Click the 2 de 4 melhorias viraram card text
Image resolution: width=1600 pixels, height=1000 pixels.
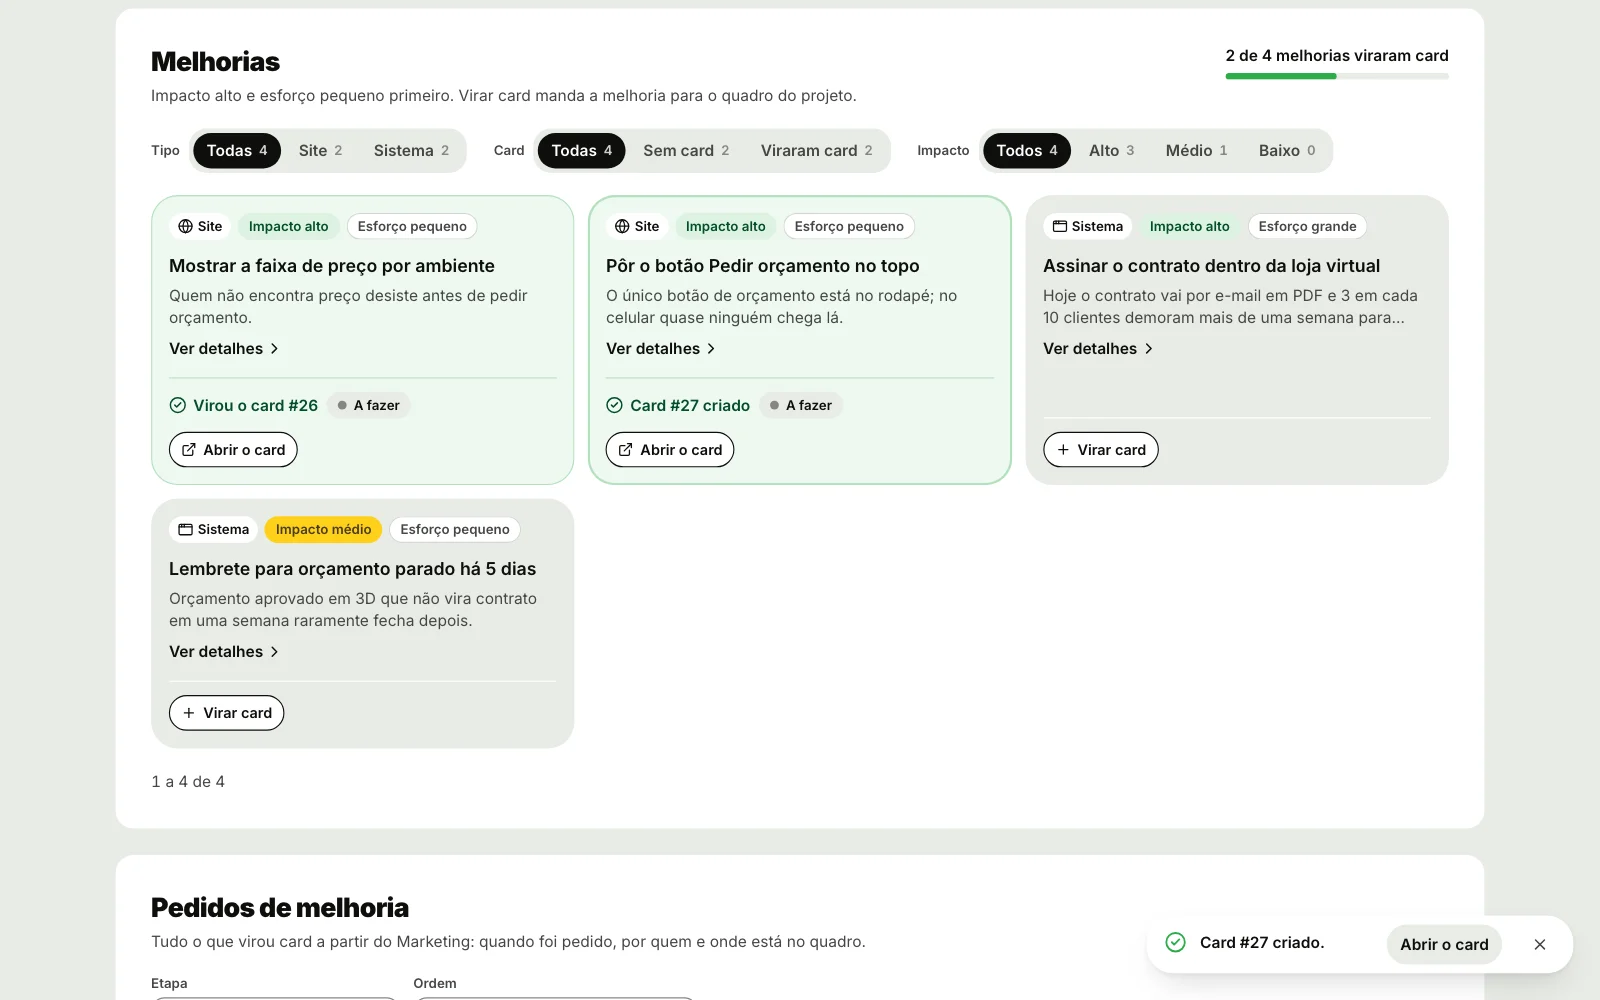click(x=1337, y=56)
